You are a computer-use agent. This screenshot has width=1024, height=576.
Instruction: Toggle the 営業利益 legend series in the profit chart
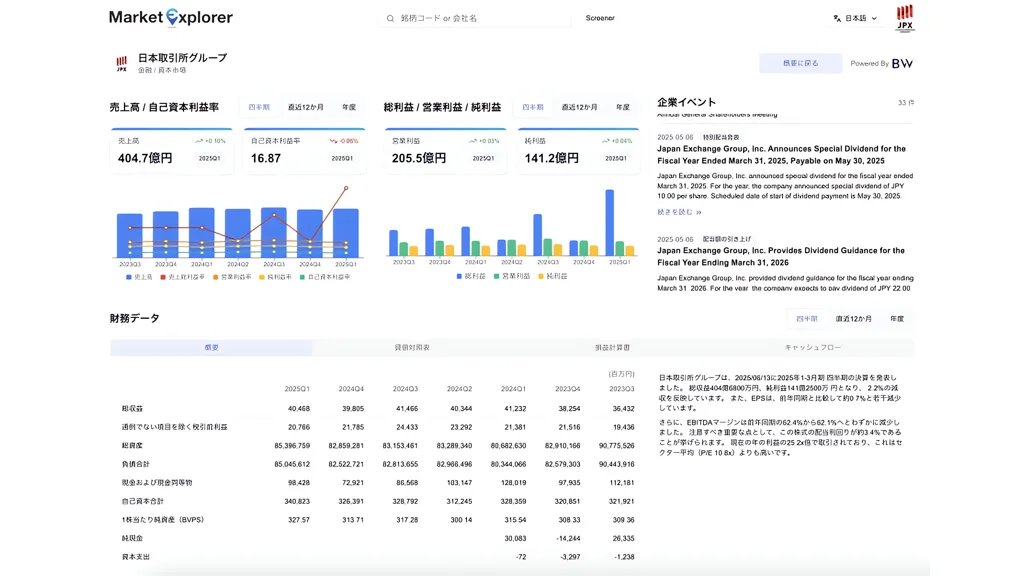point(512,276)
